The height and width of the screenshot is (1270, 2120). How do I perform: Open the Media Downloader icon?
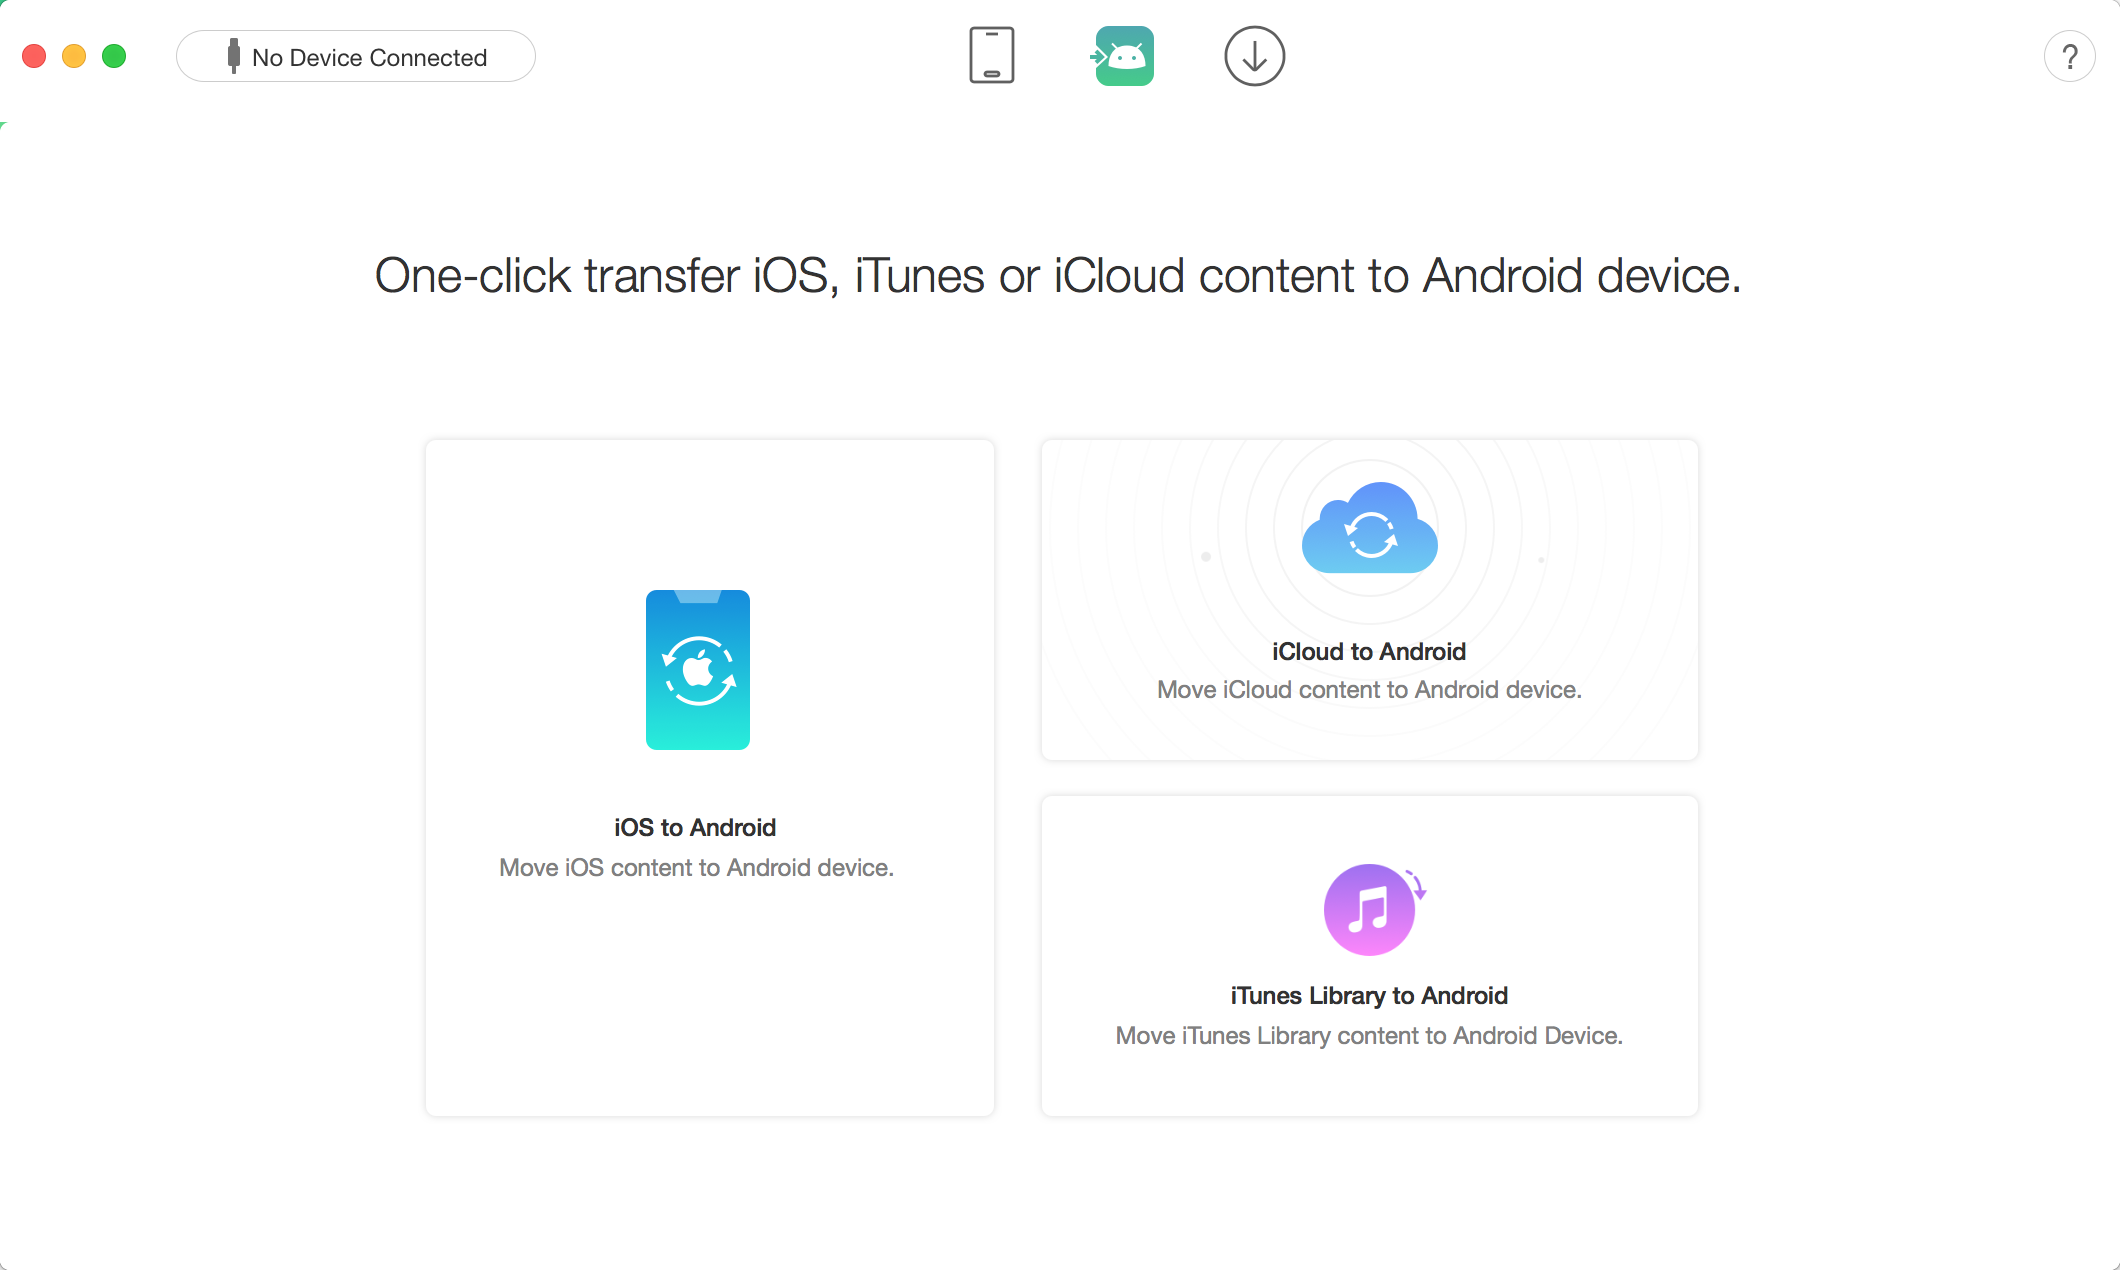(1254, 56)
